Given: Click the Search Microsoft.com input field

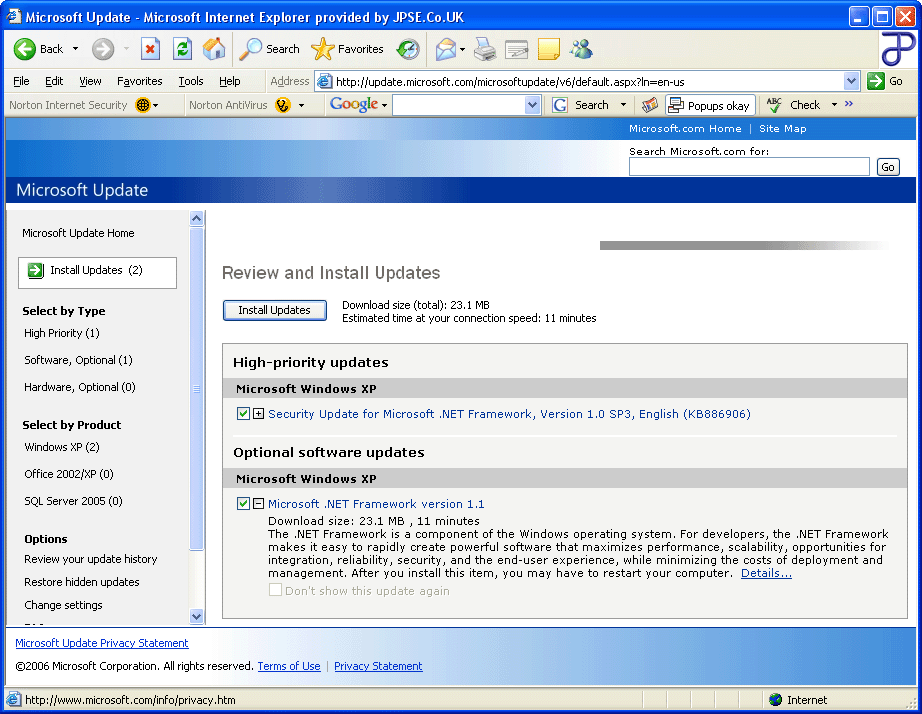Looking at the screenshot, I should point(749,167).
